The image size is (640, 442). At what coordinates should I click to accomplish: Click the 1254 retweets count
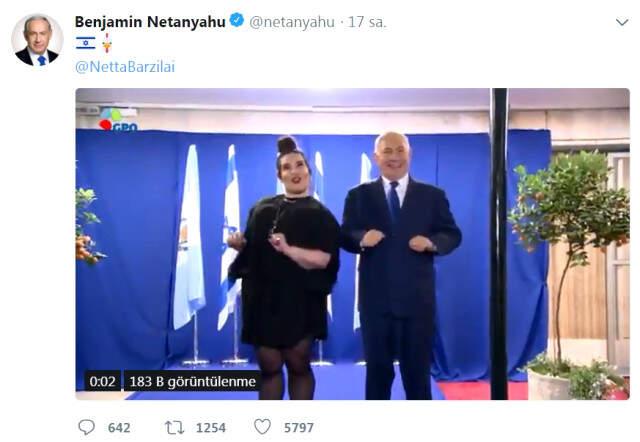[211, 428]
